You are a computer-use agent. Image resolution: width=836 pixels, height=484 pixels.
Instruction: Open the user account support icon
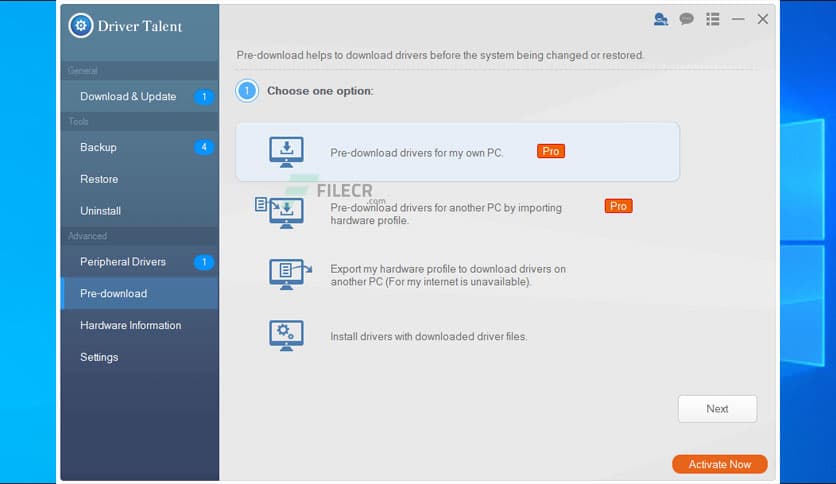[x=661, y=19]
